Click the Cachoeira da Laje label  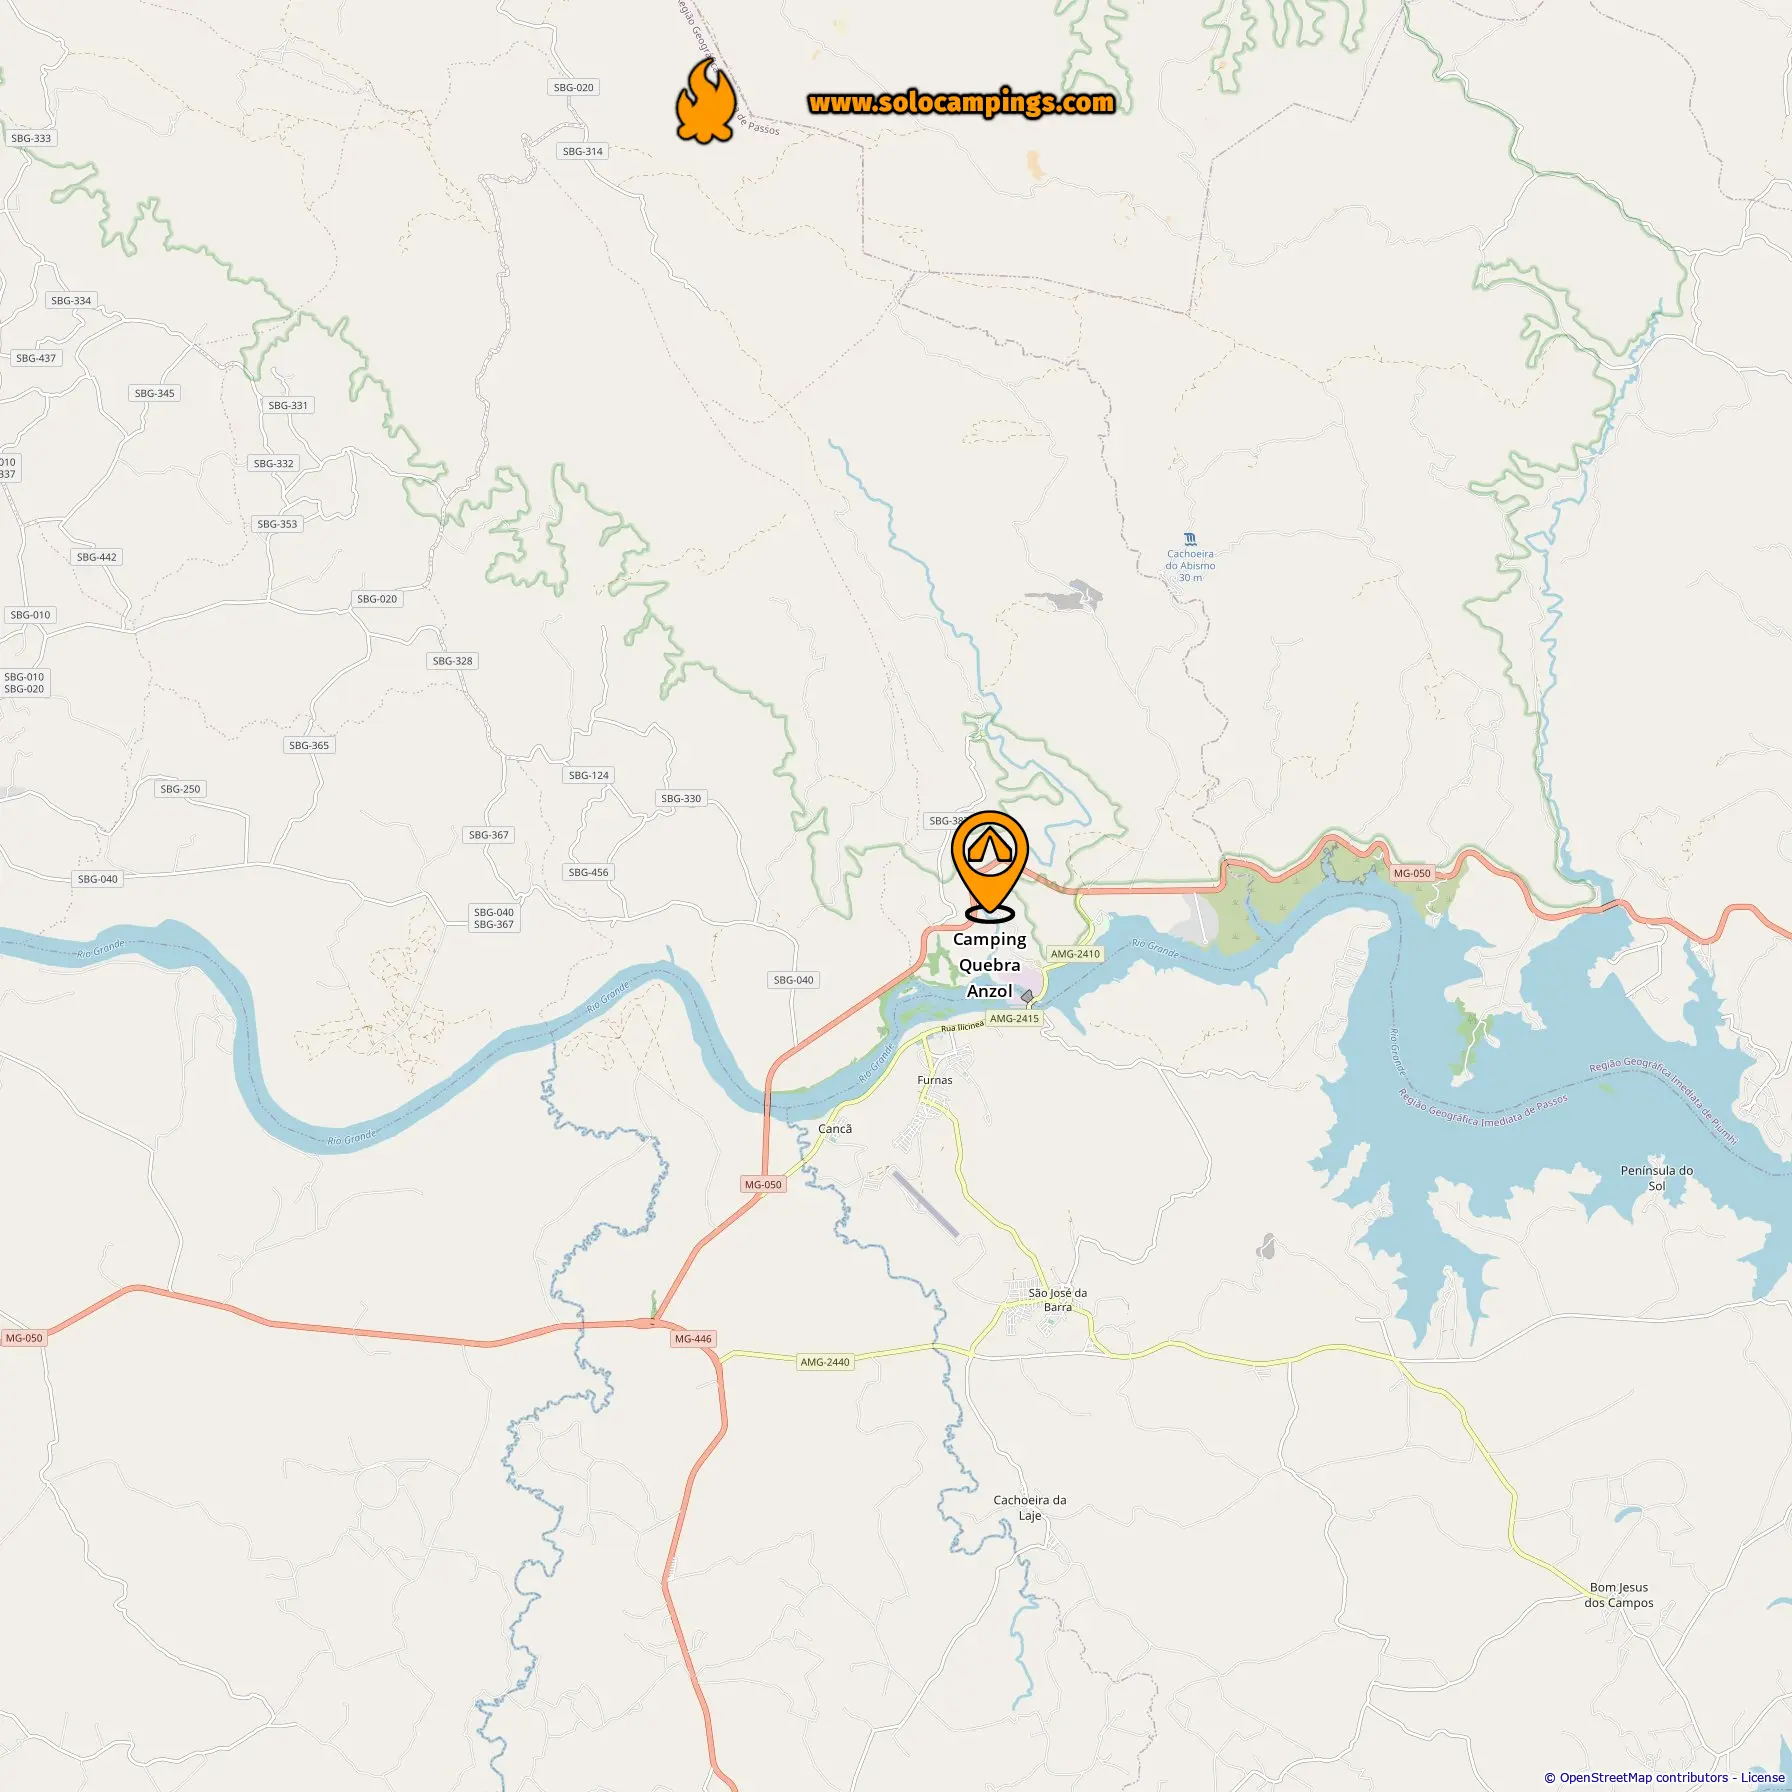click(x=1030, y=1507)
